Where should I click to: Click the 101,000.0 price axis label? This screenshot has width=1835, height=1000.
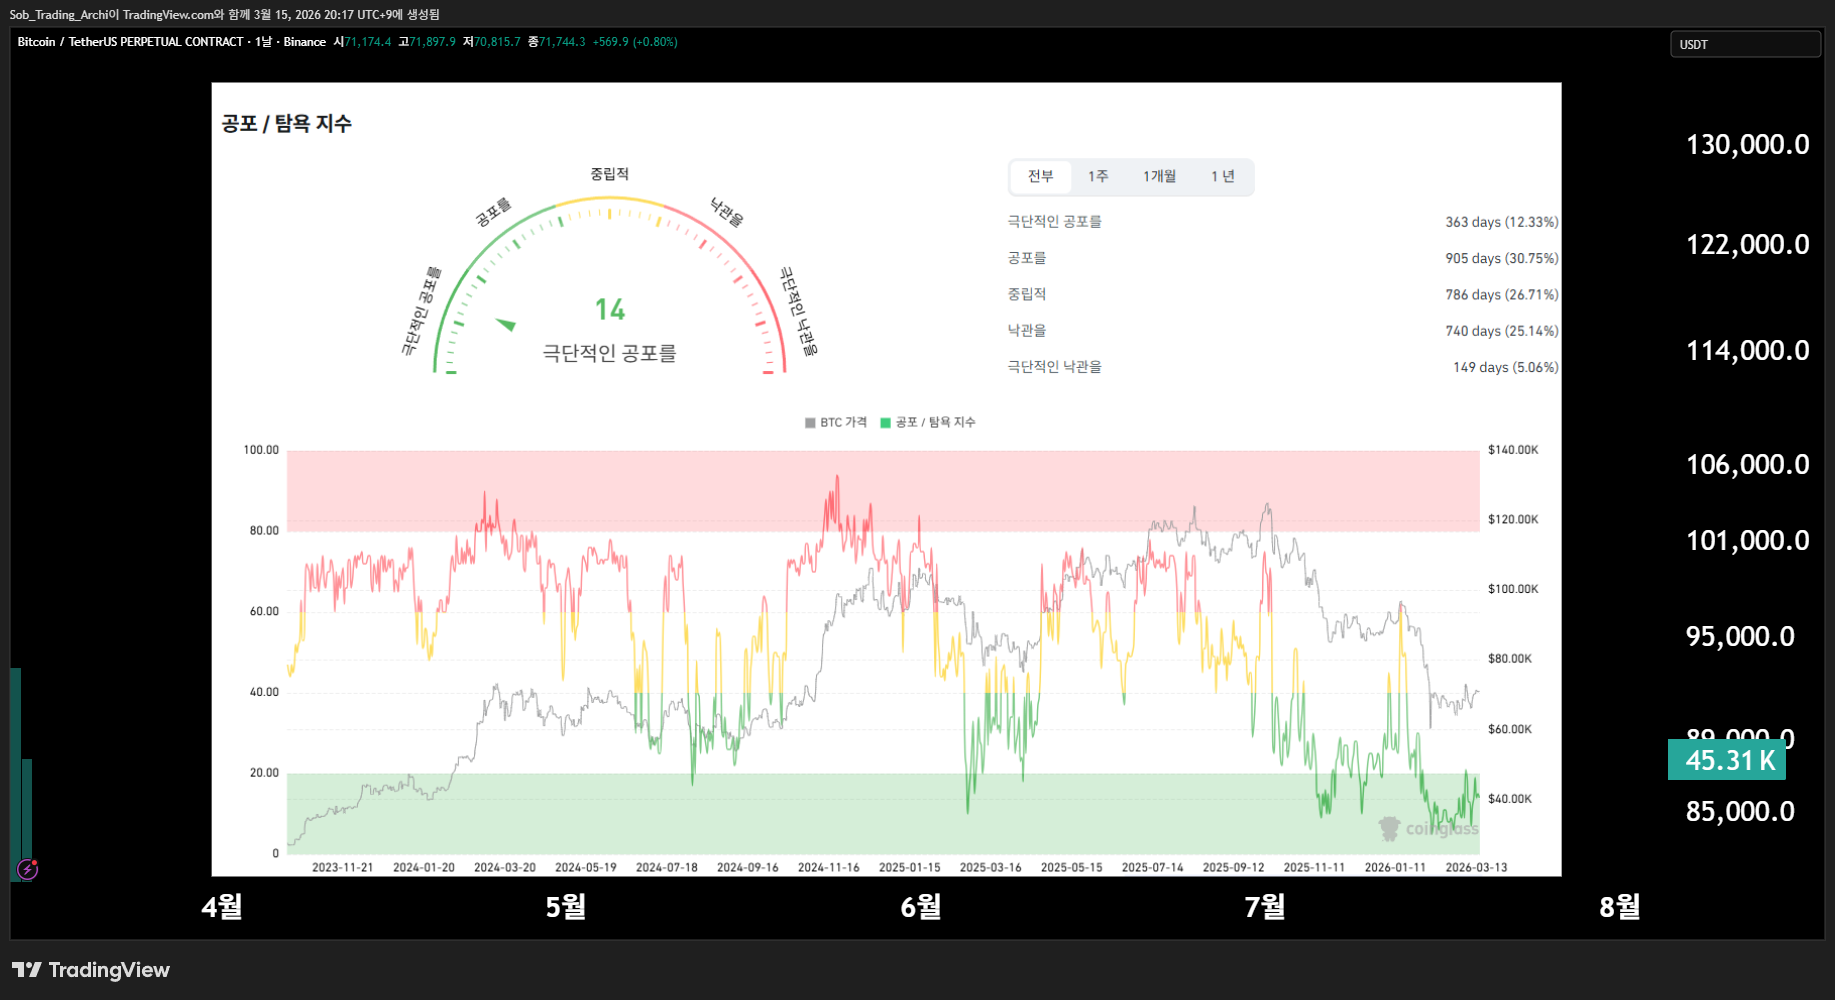coord(1748,541)
